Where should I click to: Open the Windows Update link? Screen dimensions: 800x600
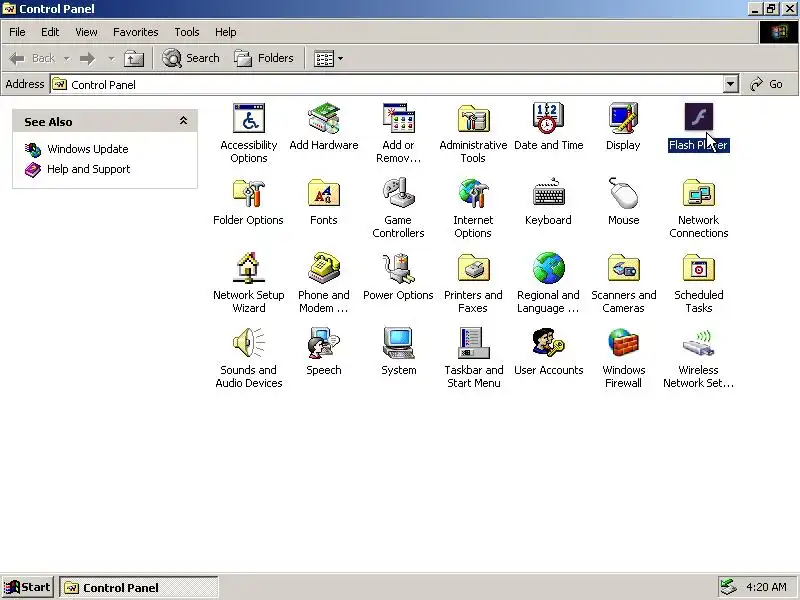[87, 149]
